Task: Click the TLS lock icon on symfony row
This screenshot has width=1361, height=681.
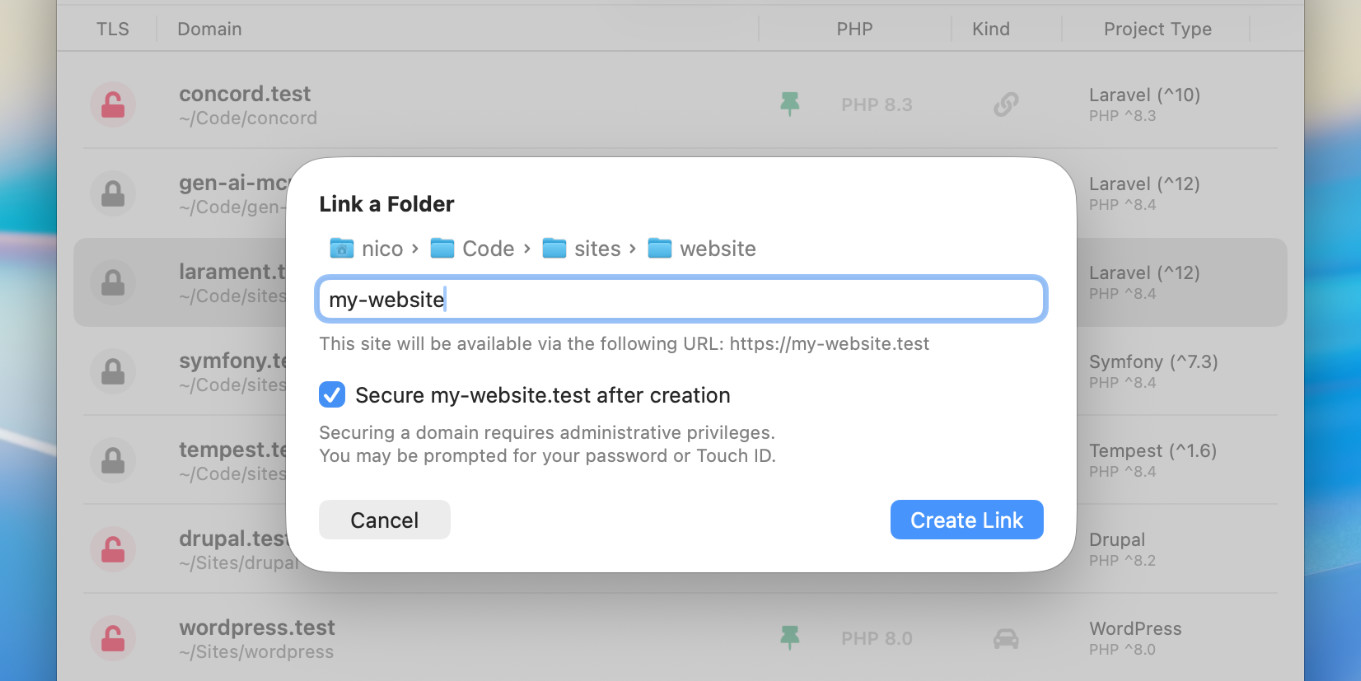Action: click(x=113, y=372)
